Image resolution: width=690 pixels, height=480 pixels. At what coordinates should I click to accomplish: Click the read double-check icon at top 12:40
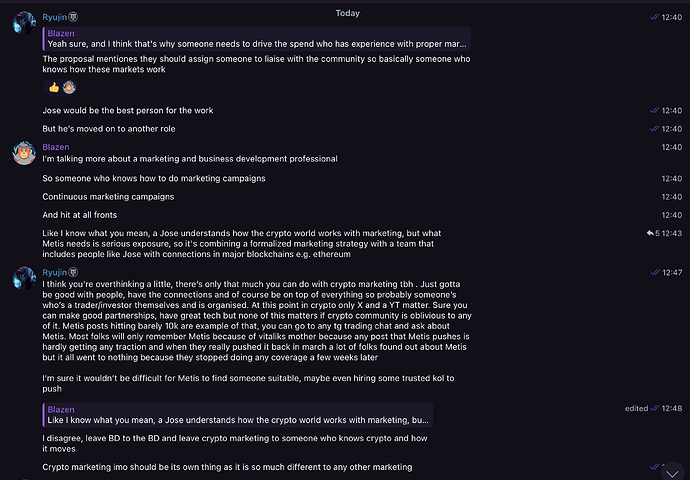click(x=654, y=17)
